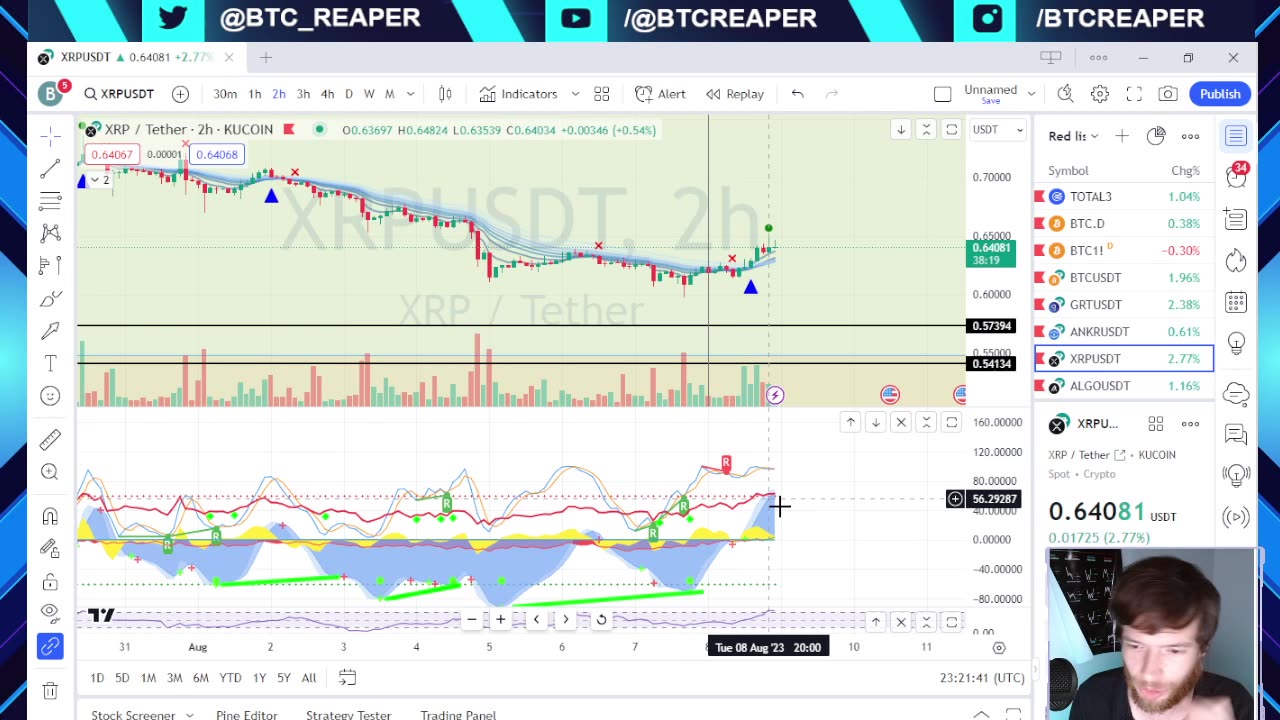
Task: Open the alerts clock sidebar icon
Action: [1236, 176]
